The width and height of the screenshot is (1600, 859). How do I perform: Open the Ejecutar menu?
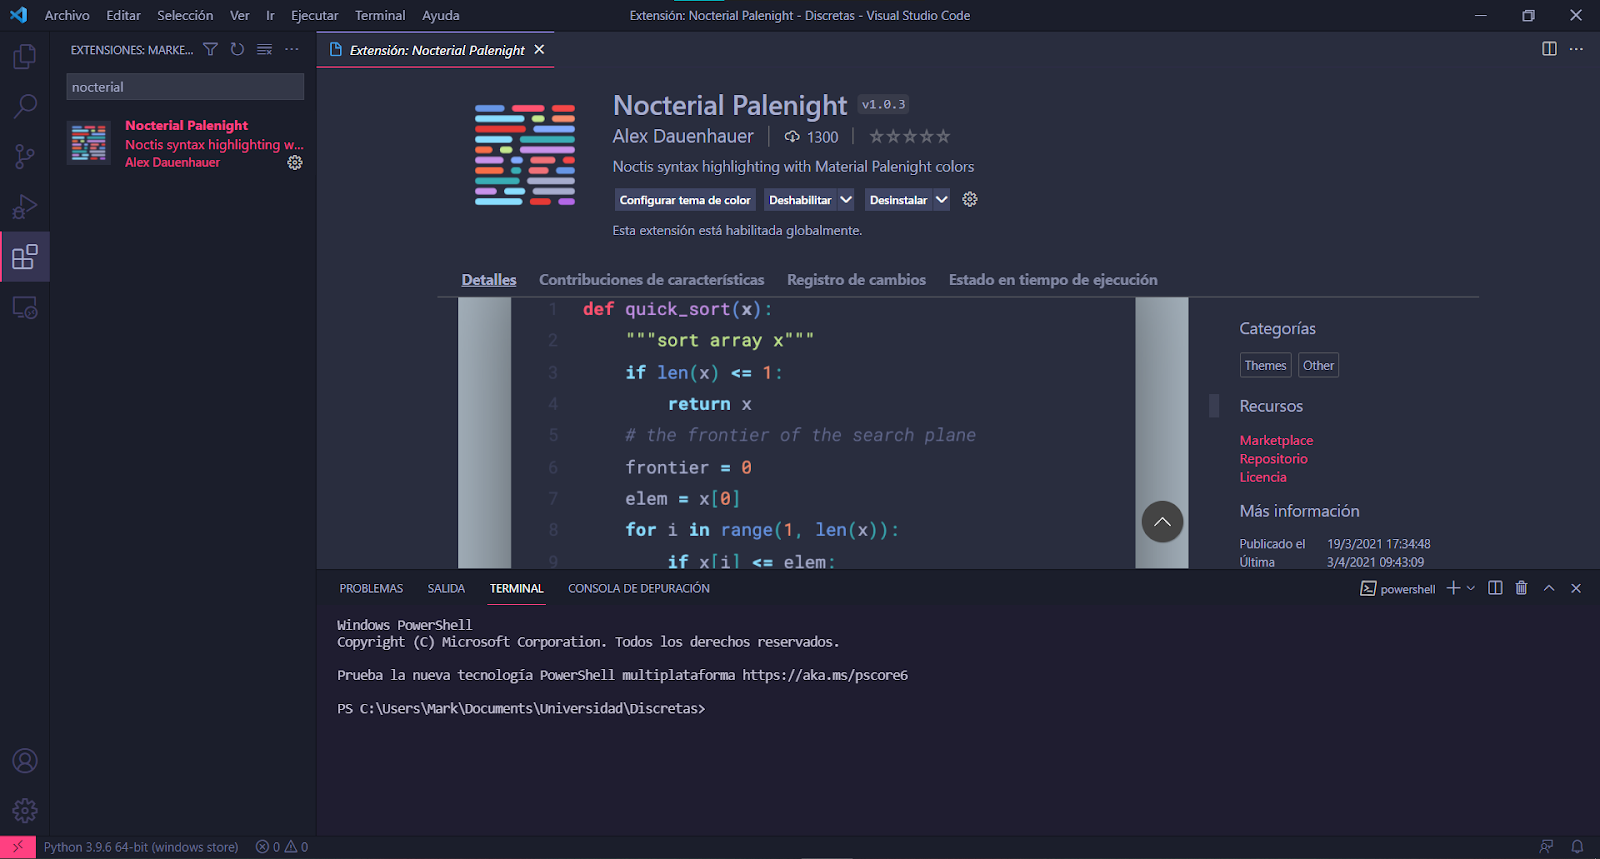pos(314,15)
